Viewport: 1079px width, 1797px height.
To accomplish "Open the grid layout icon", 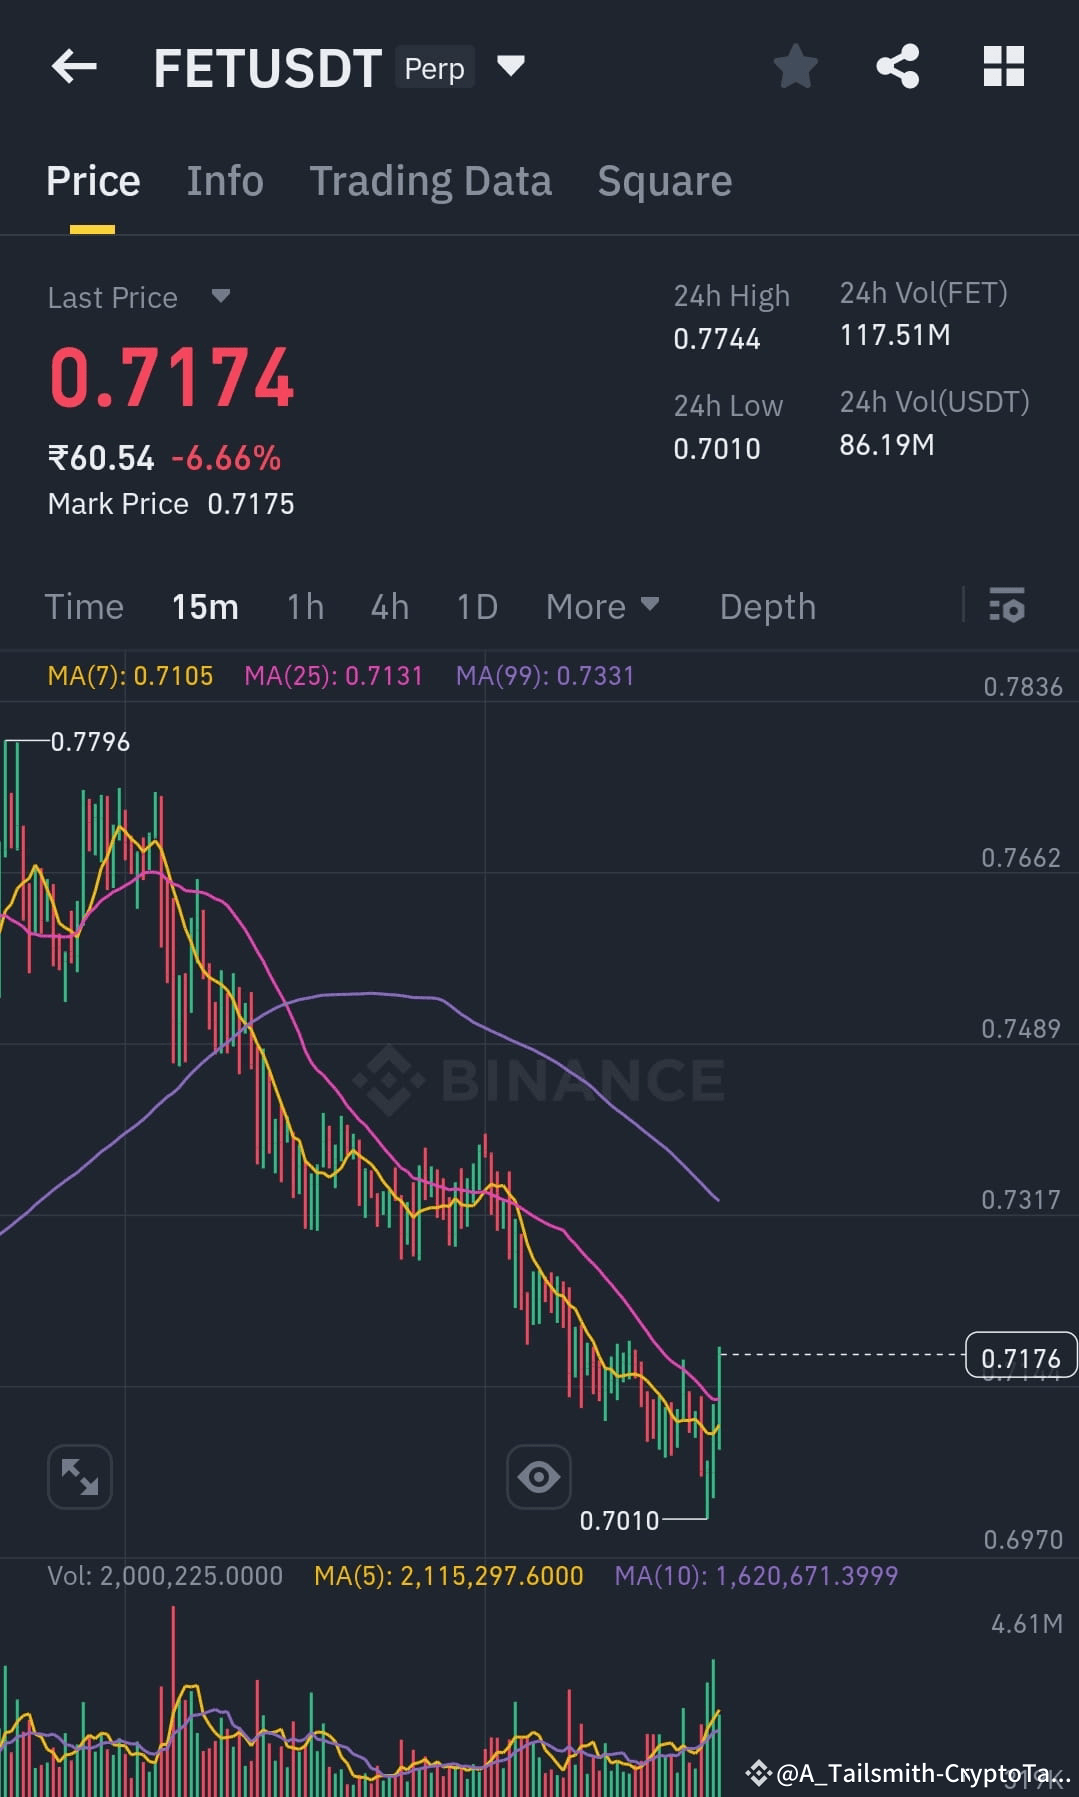I will (x=1004, y=66).
